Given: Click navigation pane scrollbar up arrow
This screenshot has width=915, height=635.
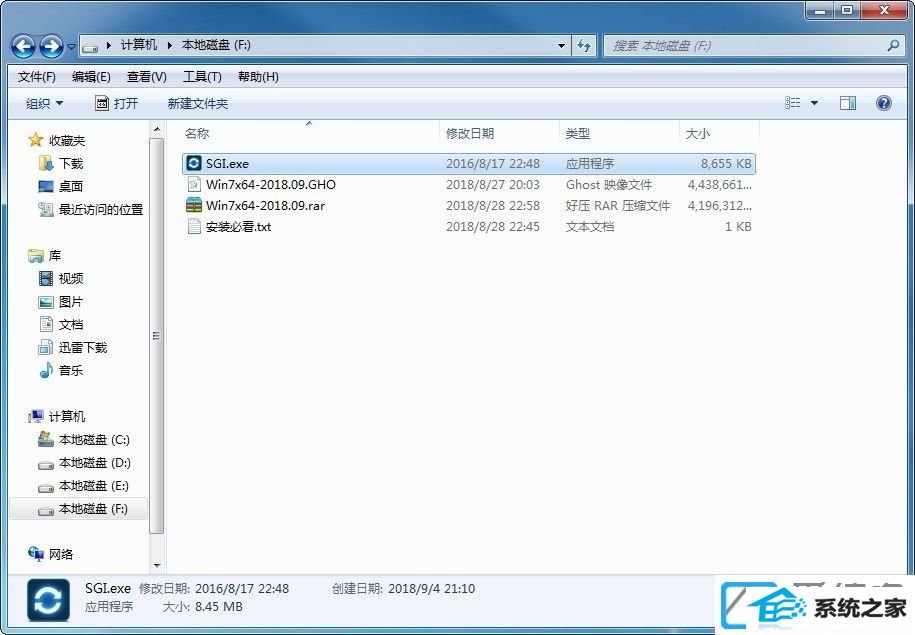Looking at the screenshot, I should (x=156, y=129).
